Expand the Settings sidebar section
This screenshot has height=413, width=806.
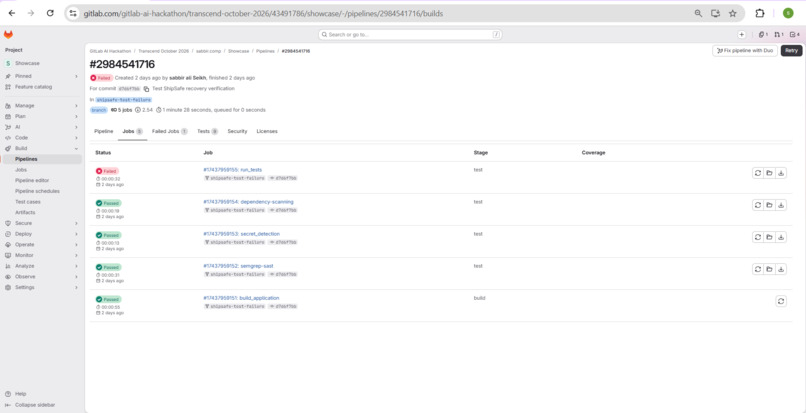pos(41,288)
